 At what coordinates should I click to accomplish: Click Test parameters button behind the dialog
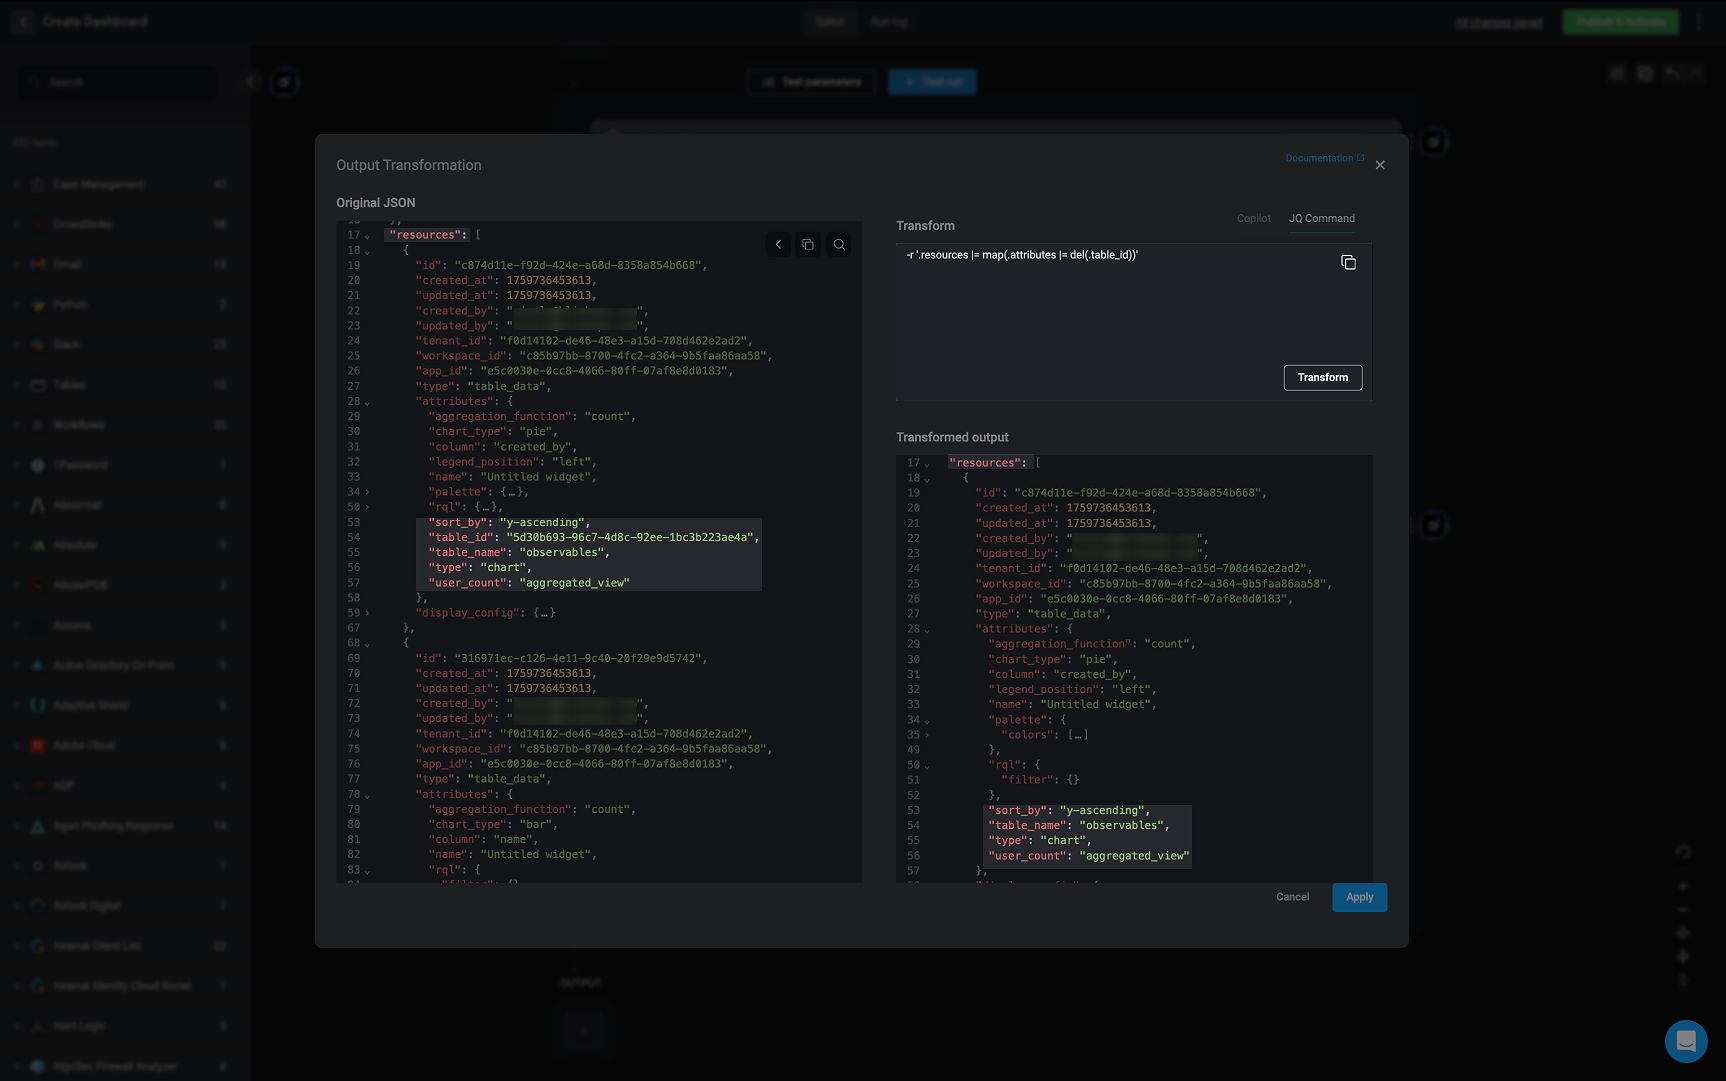(x=811, y=82)
